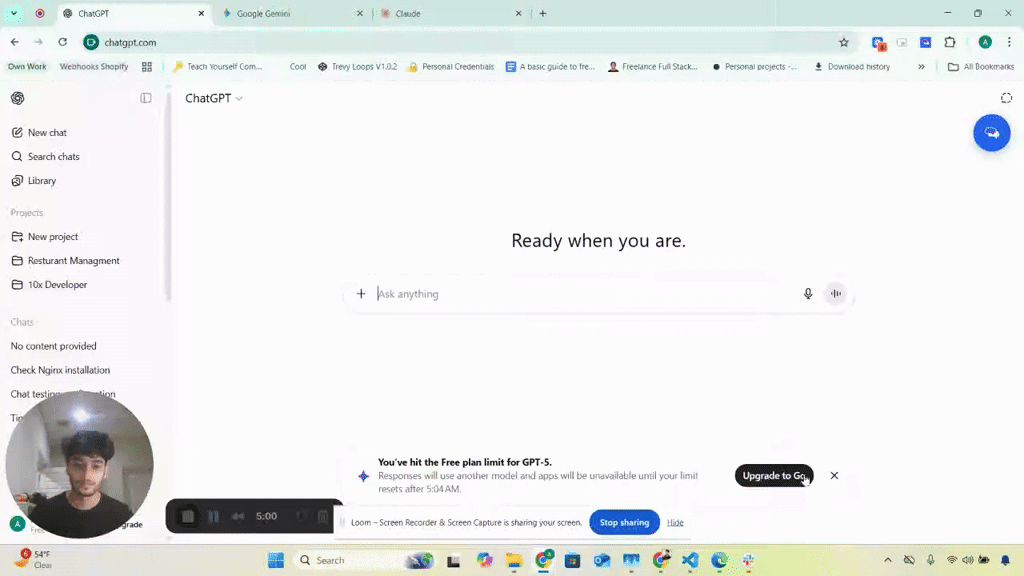The height and width of the screenshot is (576, 1024).
Task: Start voice mode with the waveform icon
Action: (x=836, y=293)
